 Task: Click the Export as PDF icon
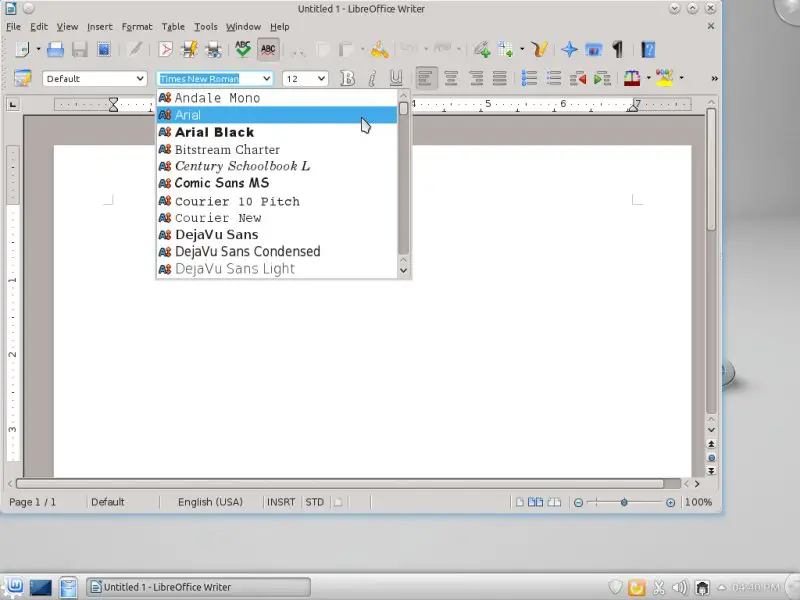coord(166,49)
